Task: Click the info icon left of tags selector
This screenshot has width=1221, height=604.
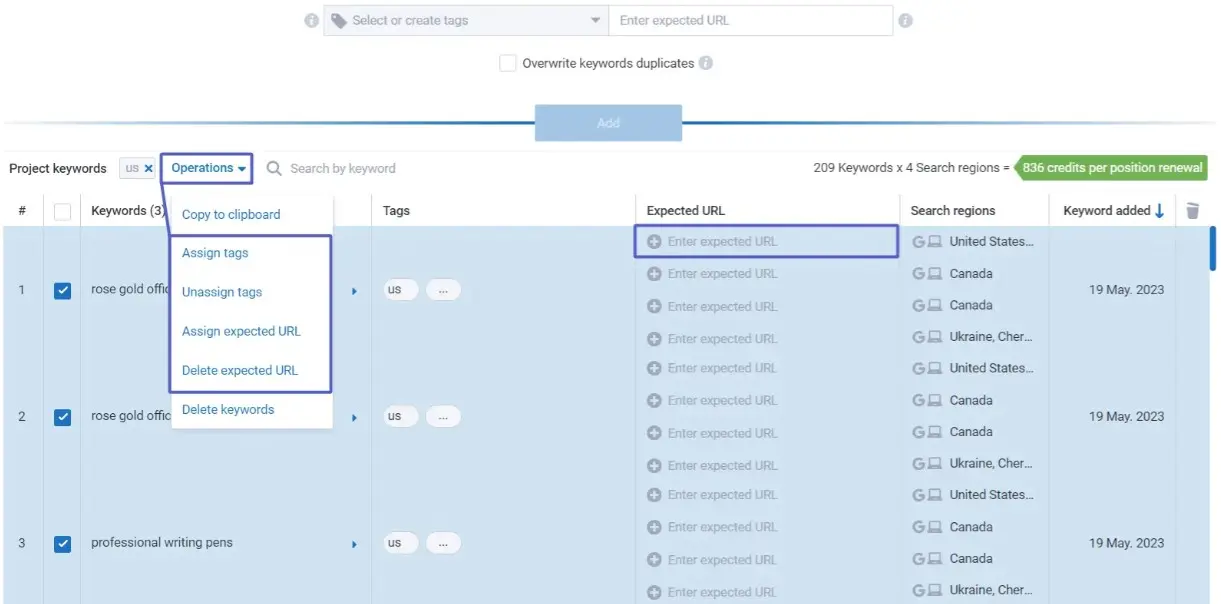Action: coord(311,20)
